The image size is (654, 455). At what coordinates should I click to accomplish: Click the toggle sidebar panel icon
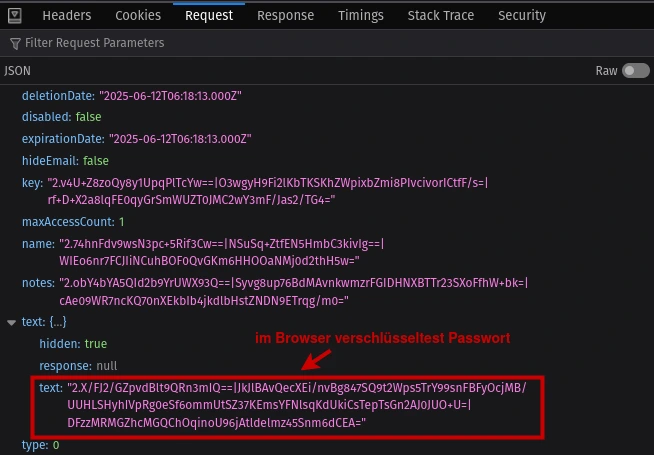pos(15,15)
